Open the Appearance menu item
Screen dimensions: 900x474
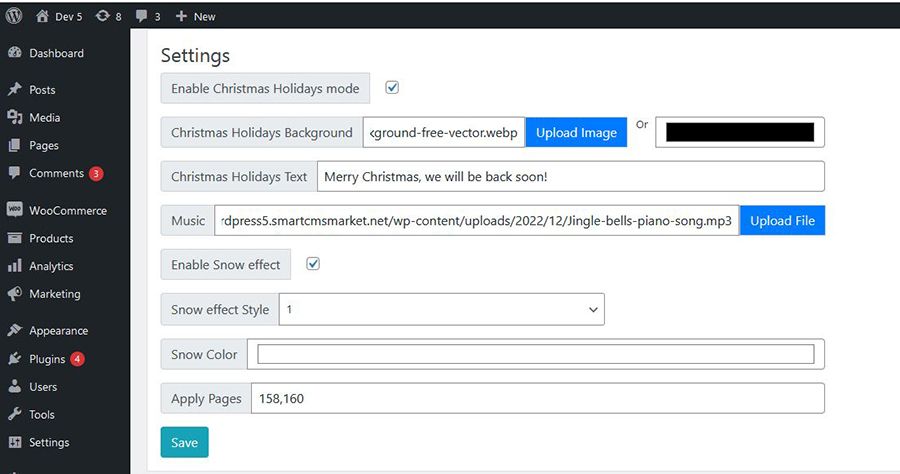[x=58, y=331]
